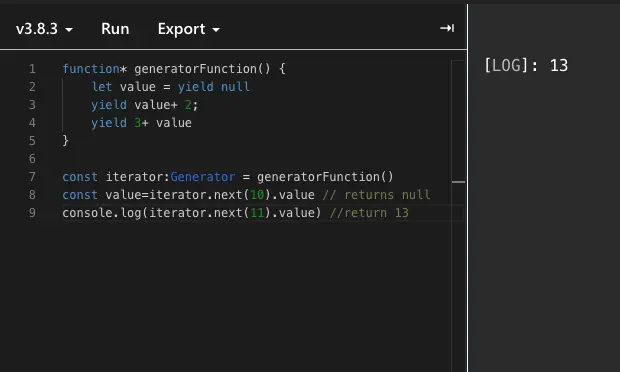Click the closing brace on line 5
The width and height of the screenshot is (620, 372).
click(66, 141)
